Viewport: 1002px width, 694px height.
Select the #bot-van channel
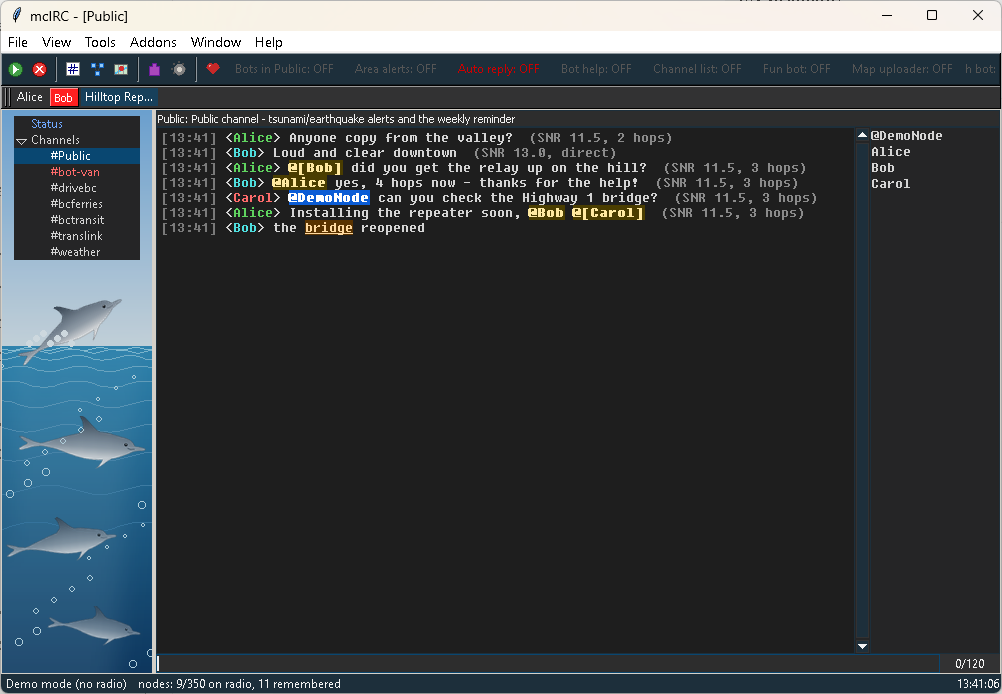(x=75, y=172)
